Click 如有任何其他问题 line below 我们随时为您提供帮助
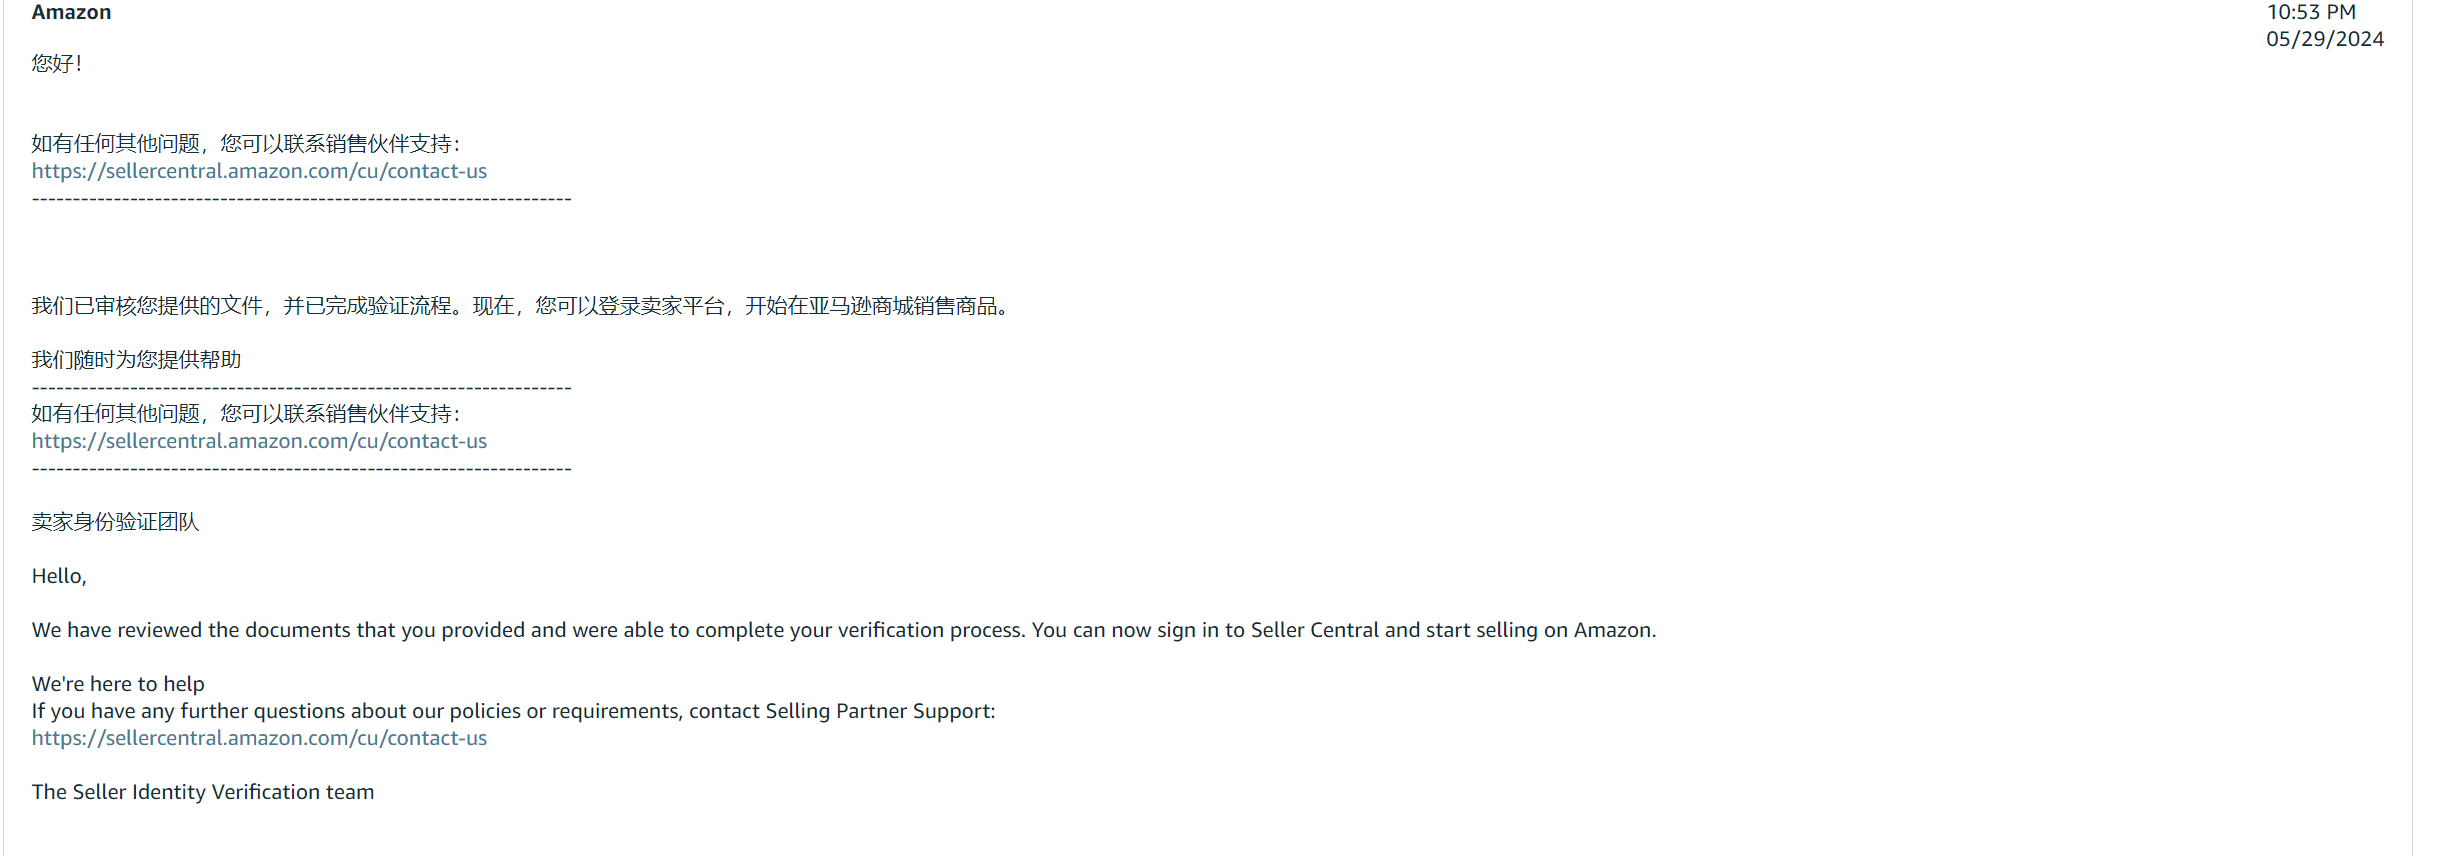The width and height of the screenshot is (2437, 856). coord(246,414)
